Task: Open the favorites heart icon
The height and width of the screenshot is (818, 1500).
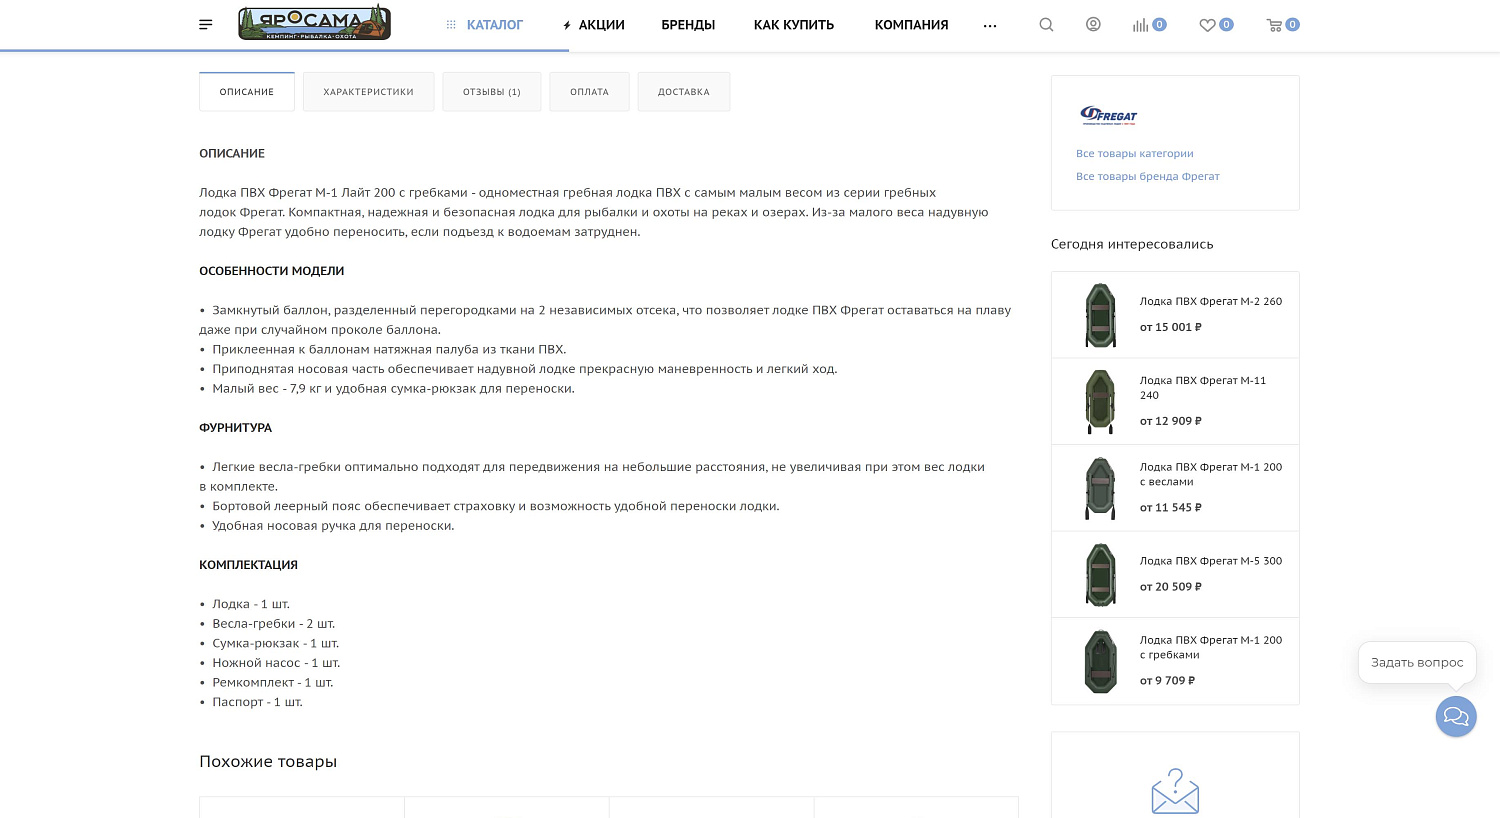Action: coord(1208,25)
